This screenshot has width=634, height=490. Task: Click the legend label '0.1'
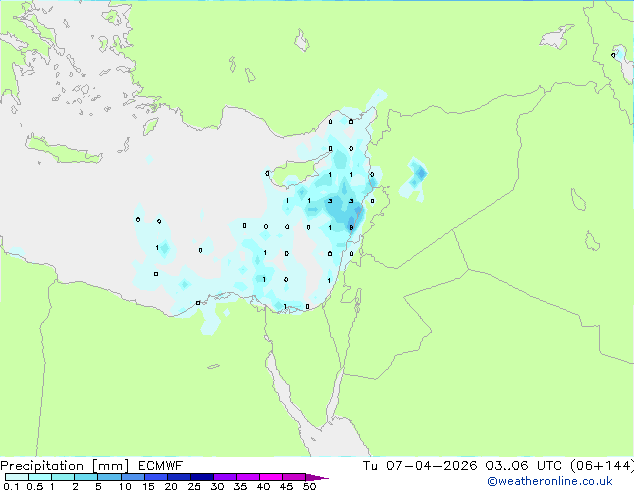click(11, 486)
